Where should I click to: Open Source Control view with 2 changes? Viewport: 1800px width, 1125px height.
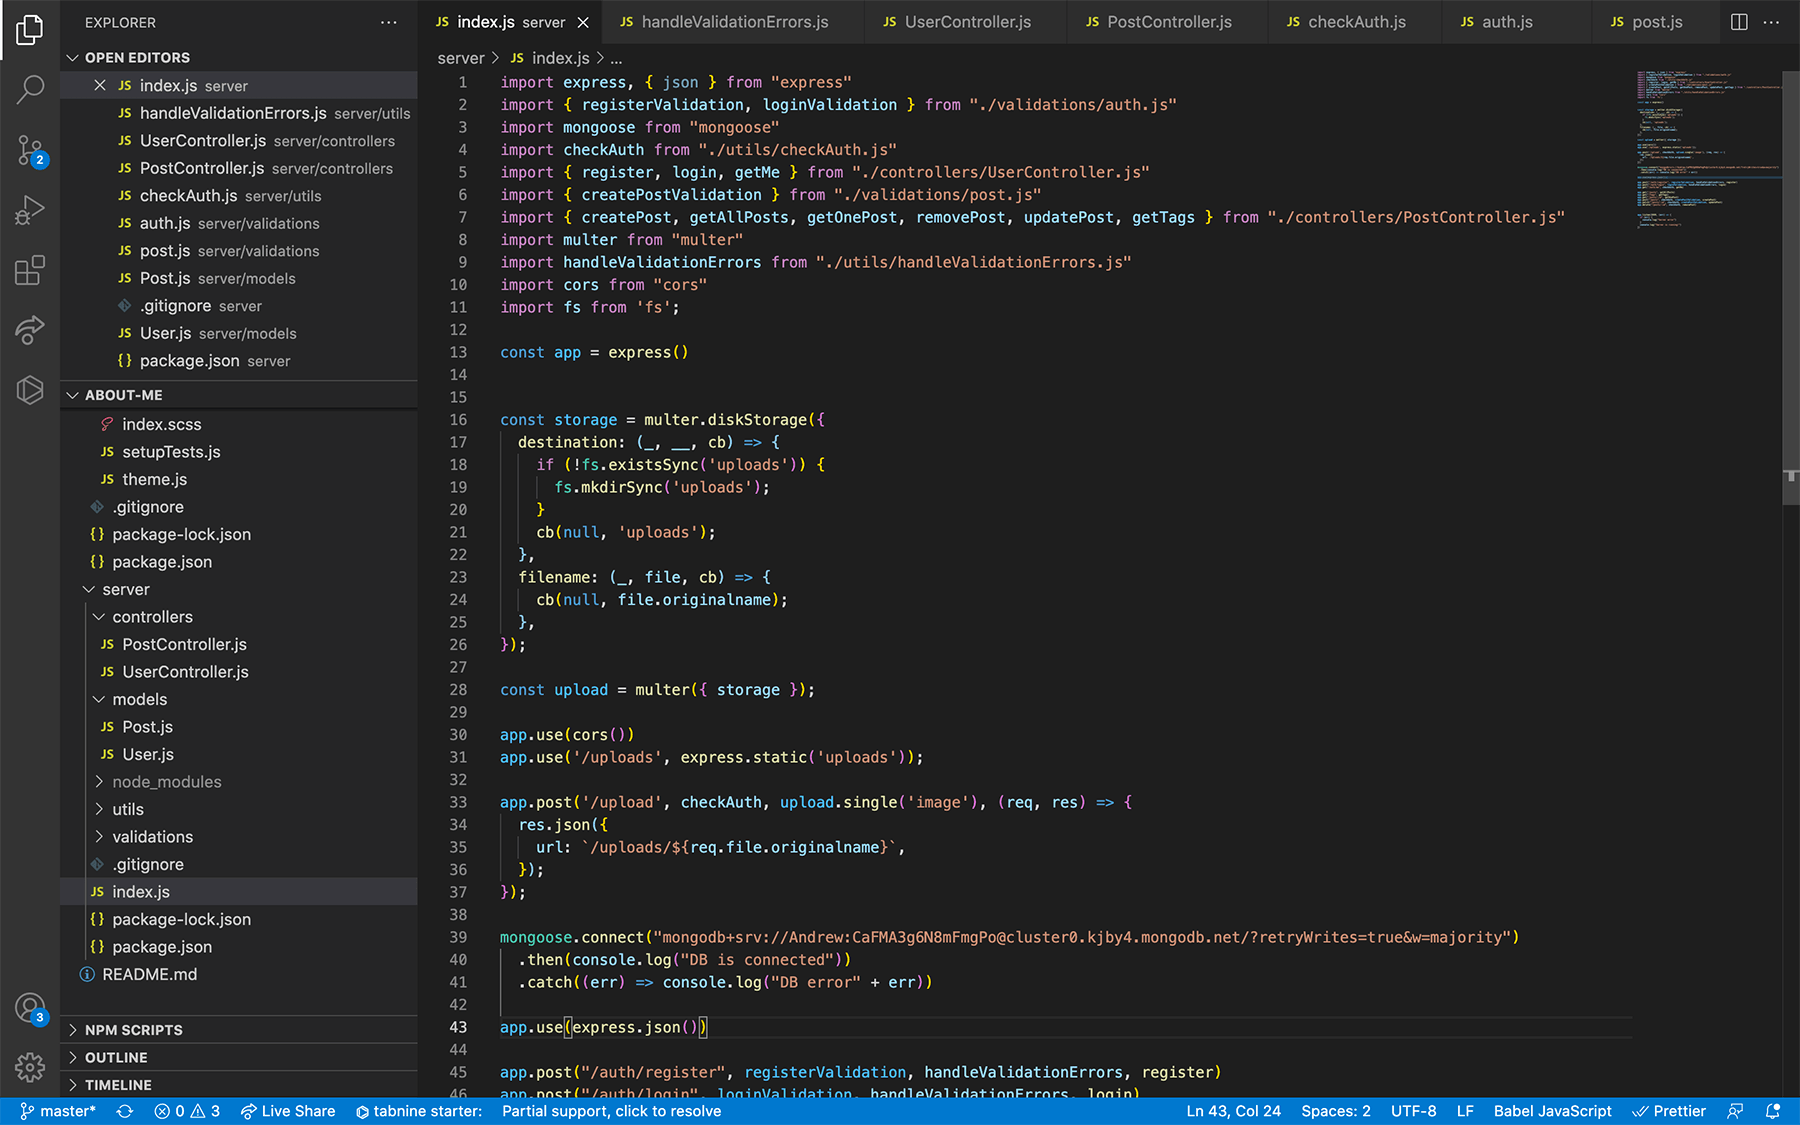(x=30, y=151)
